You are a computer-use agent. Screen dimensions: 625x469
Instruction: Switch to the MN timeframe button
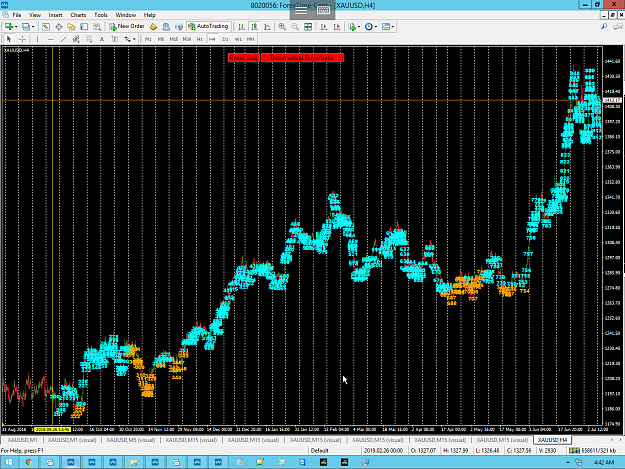(250, 39)
